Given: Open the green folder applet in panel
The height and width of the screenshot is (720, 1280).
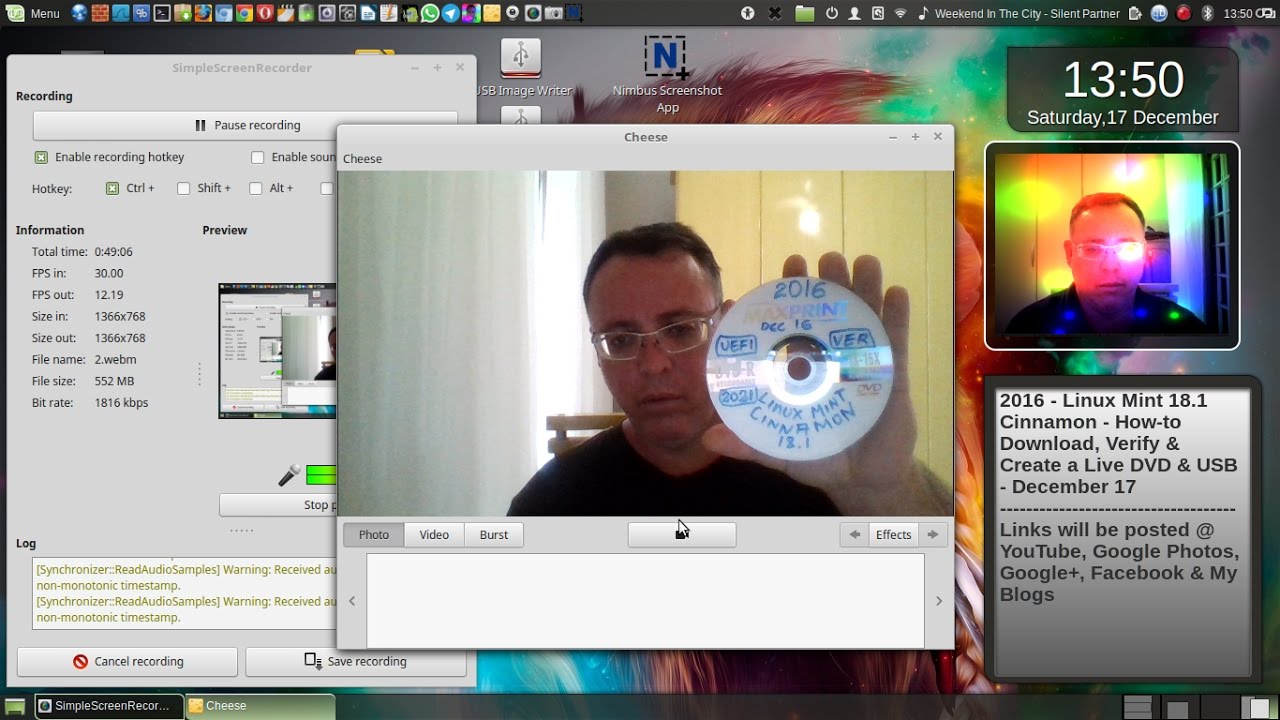Looking at the screenshot, I should (x=805, y=14).
